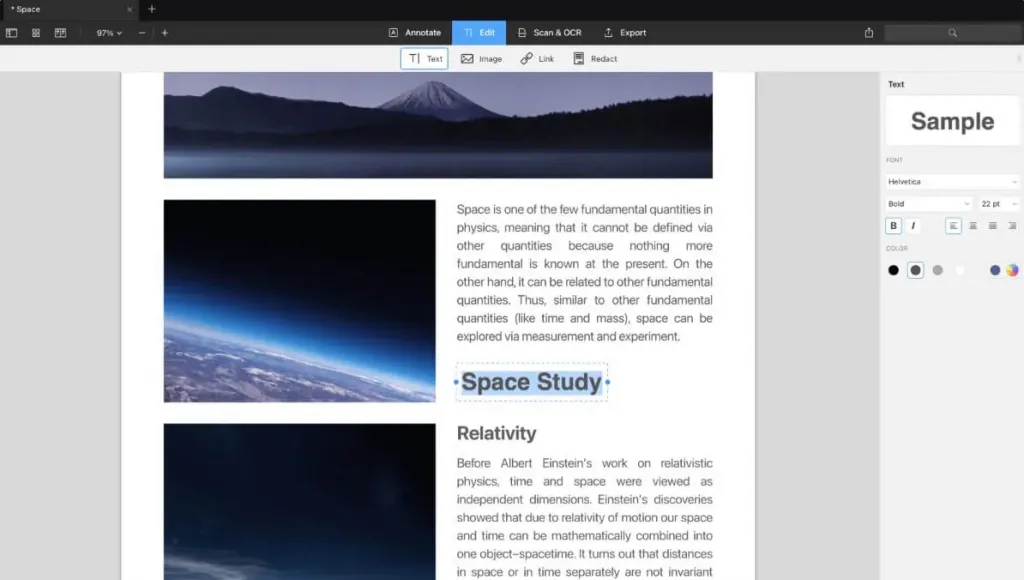Screen dimensions: 1024x580
Task: Open Scan & OCR mode
Action: pos(549,33)
